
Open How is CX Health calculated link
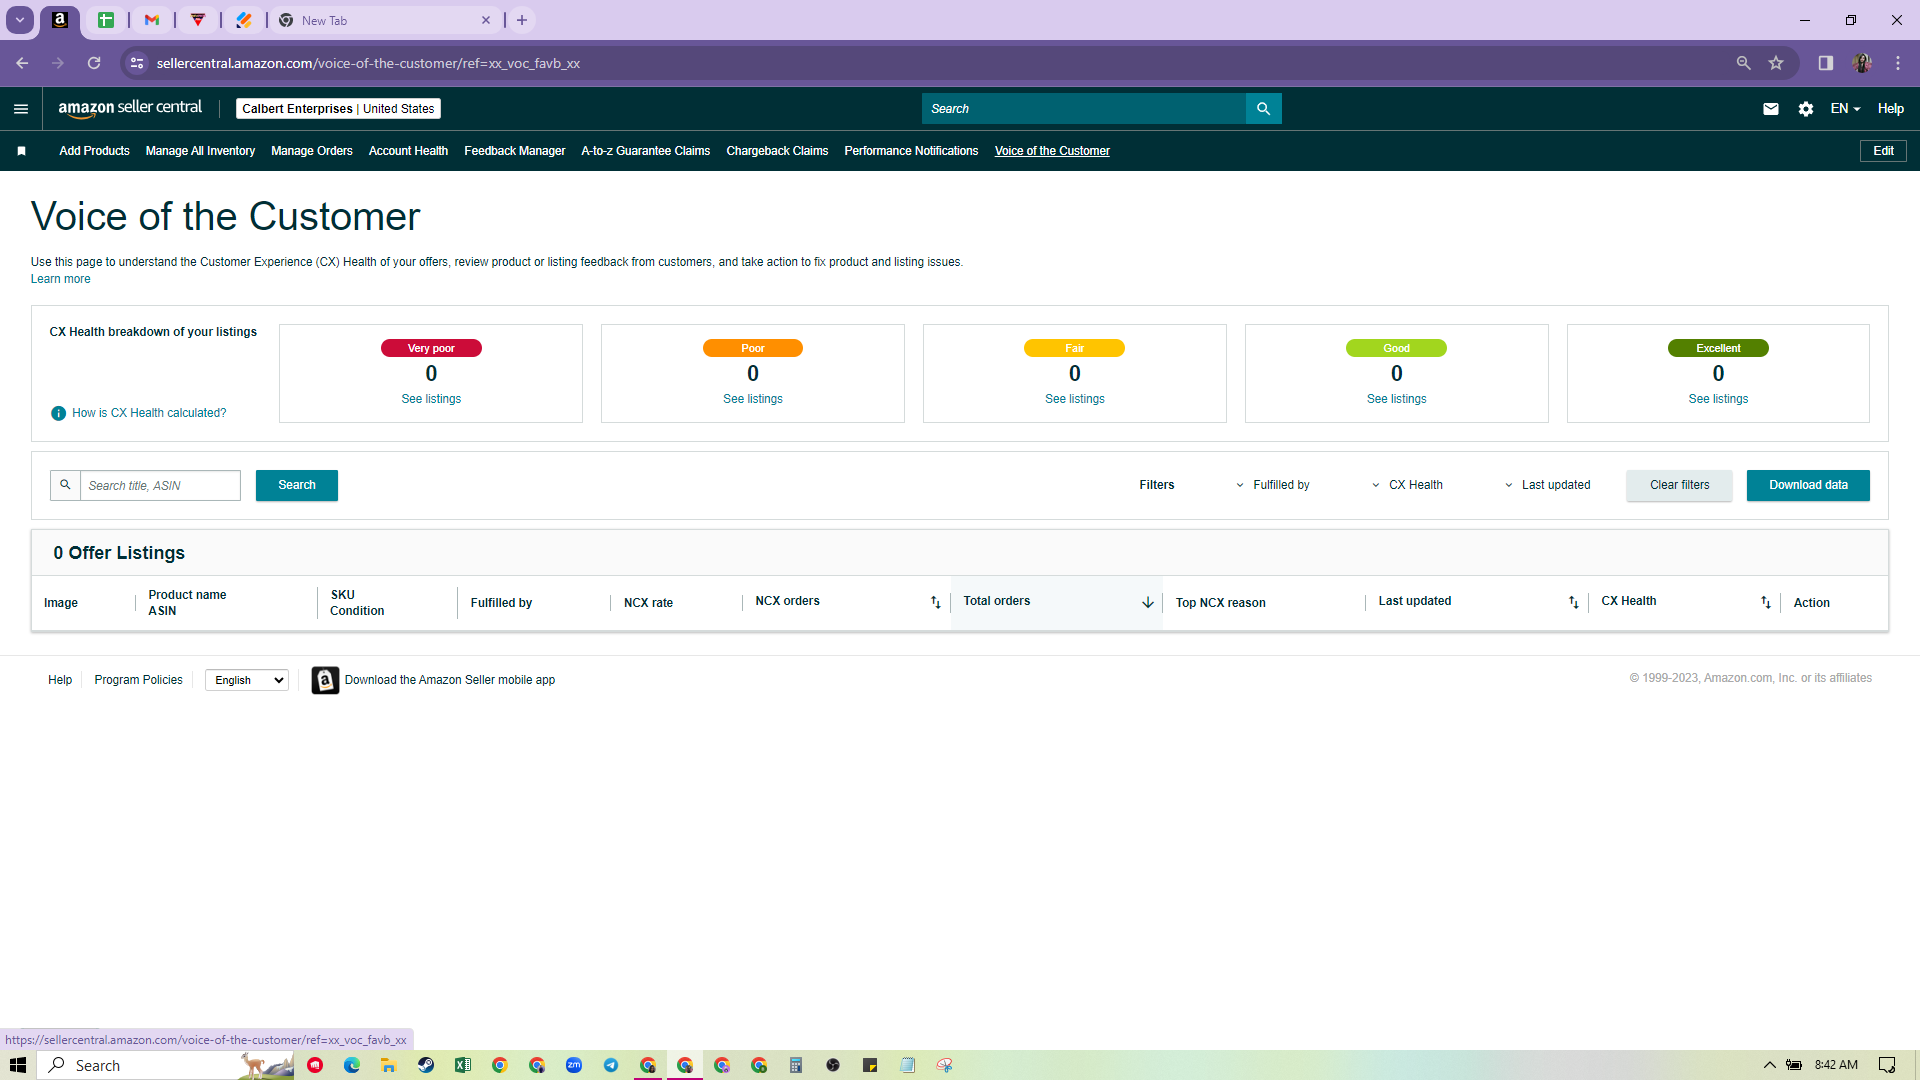149,413
